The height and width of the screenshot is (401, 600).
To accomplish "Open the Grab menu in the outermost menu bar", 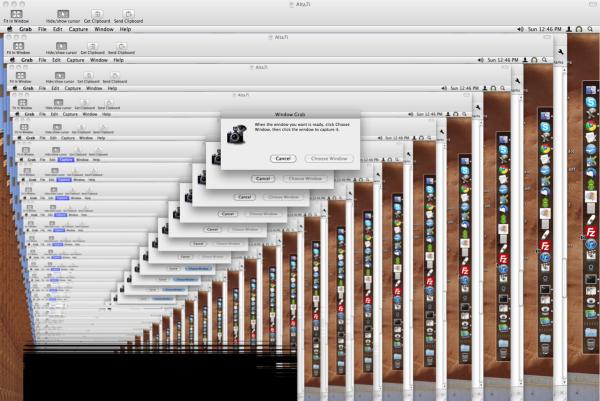I will 25,29.
